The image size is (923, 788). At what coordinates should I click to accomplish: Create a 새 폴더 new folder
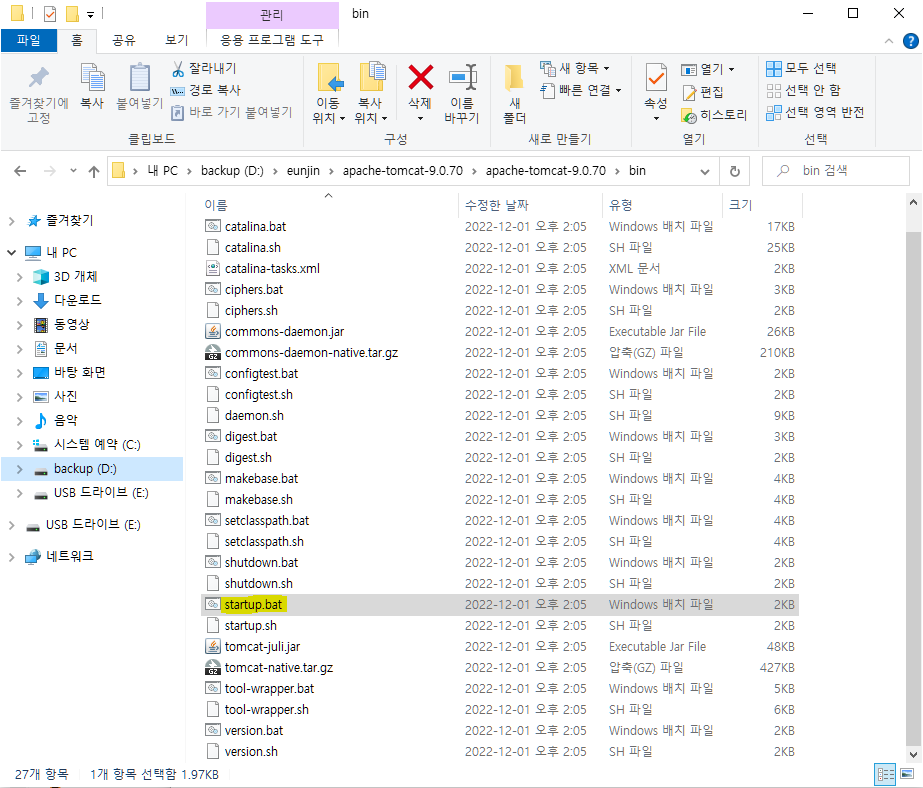[514, 94]
